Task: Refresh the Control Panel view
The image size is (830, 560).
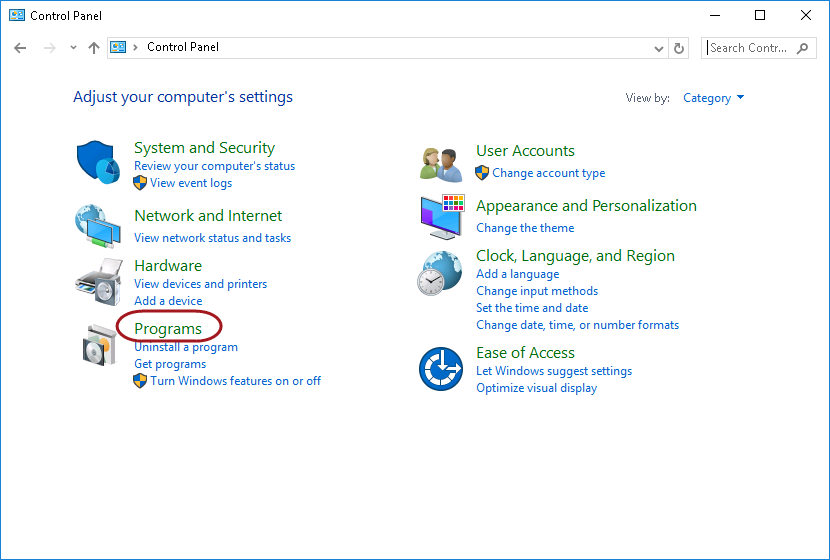Action: pyautogui.click(x=680, y=47)
